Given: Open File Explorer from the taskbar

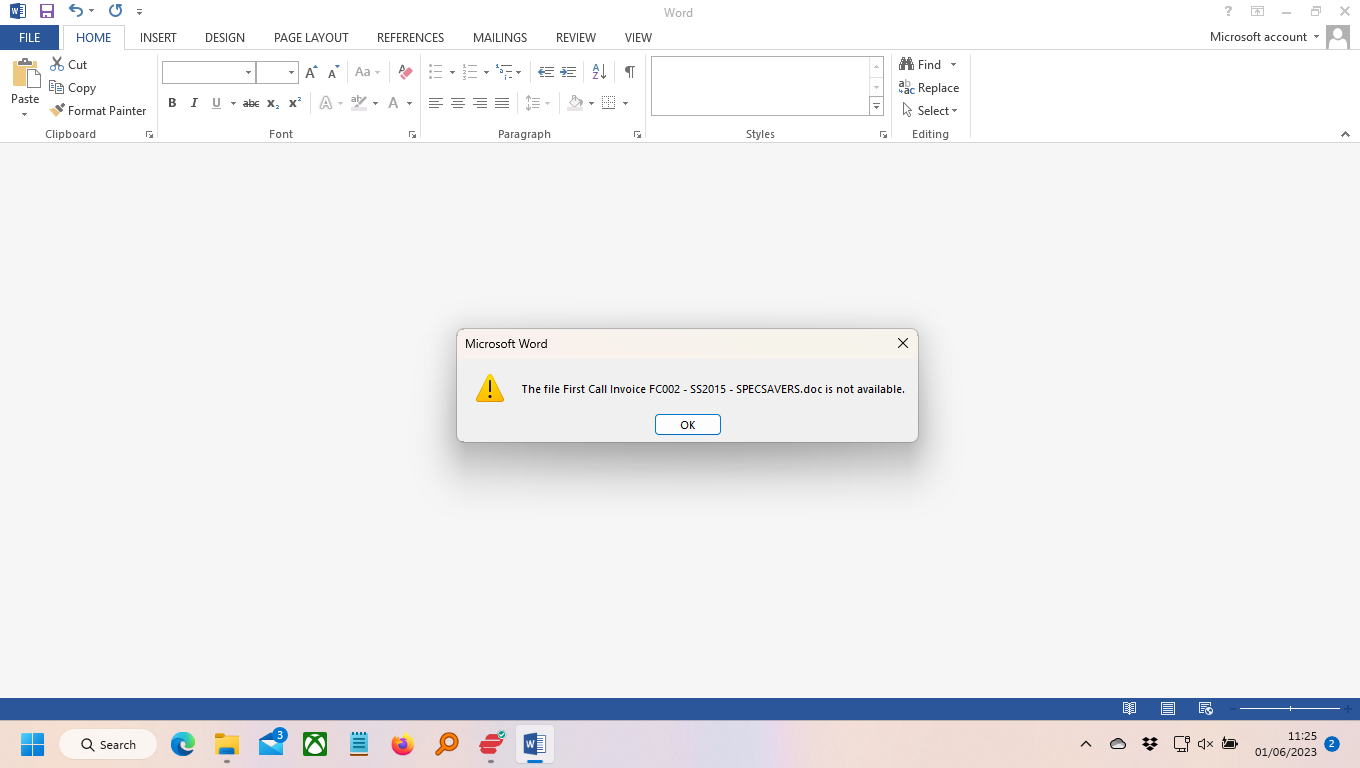Looking at the screenshot, I should pos(227,744).
